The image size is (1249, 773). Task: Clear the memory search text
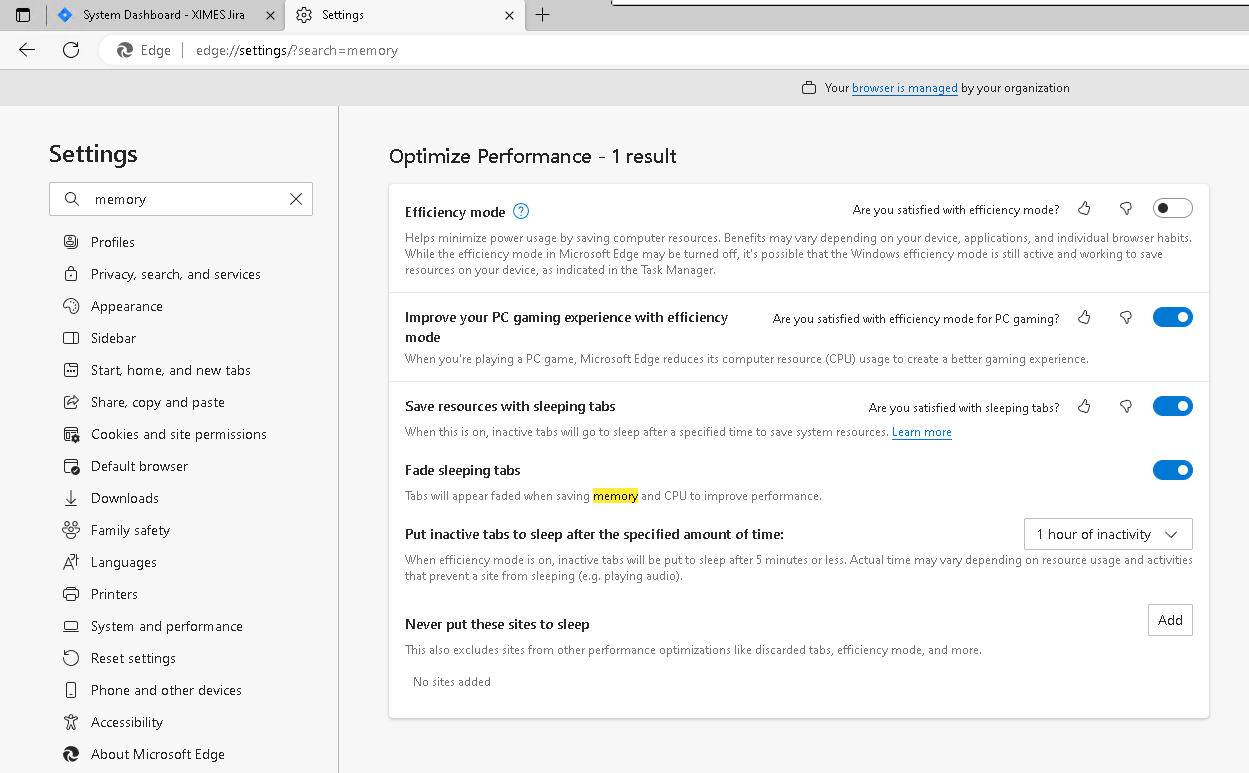[296, 199]
